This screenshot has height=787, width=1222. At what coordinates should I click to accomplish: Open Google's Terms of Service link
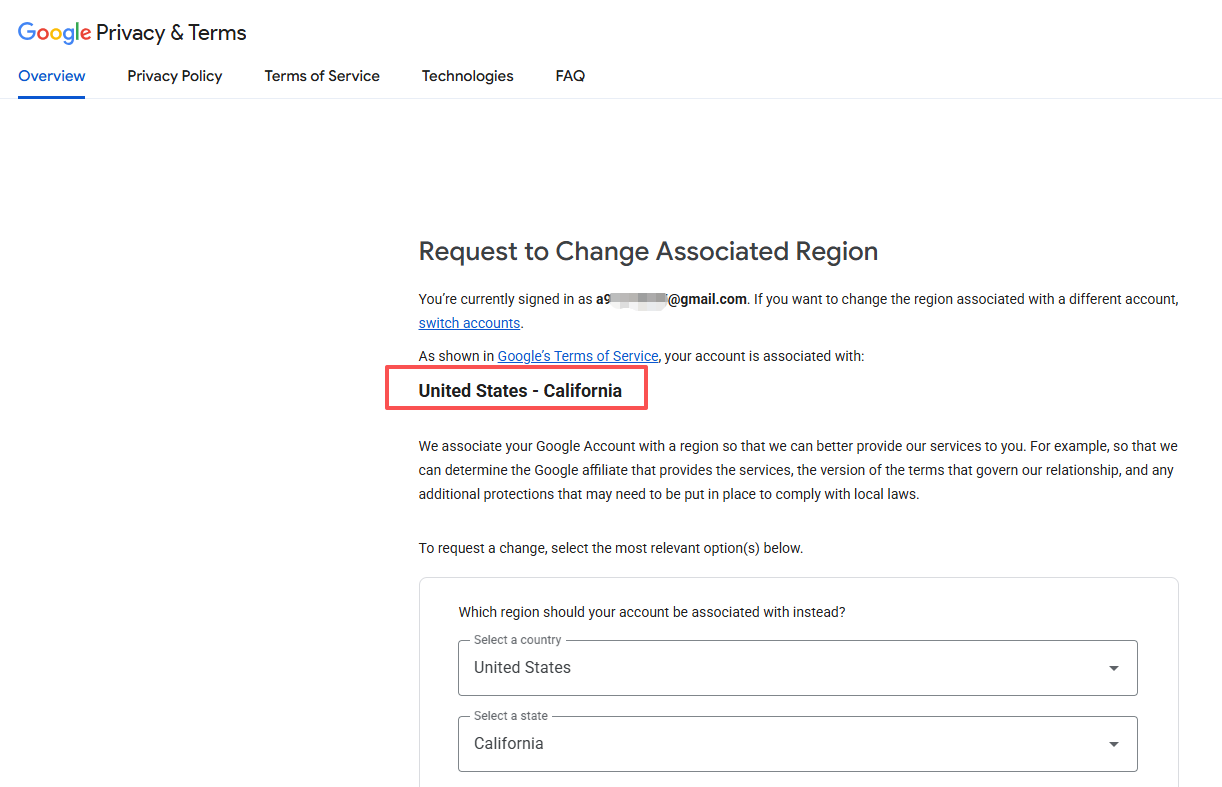coord(578,356)
